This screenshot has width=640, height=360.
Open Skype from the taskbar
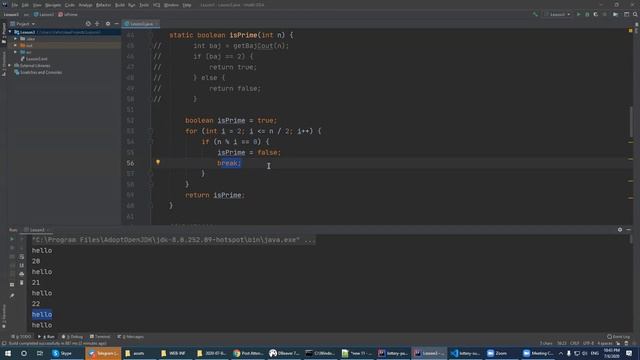click(x=68, y=353)
